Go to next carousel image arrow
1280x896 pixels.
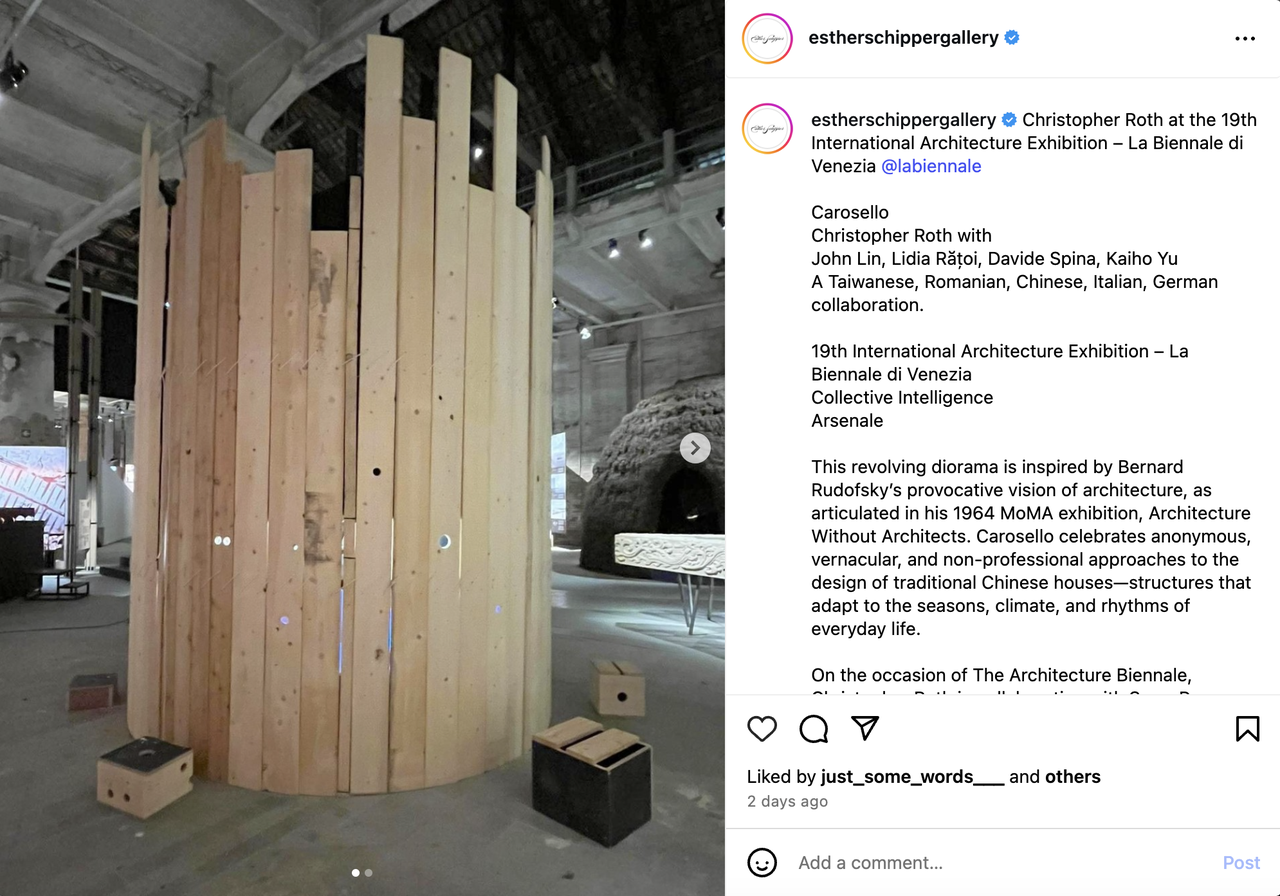(x=695, y=448)
